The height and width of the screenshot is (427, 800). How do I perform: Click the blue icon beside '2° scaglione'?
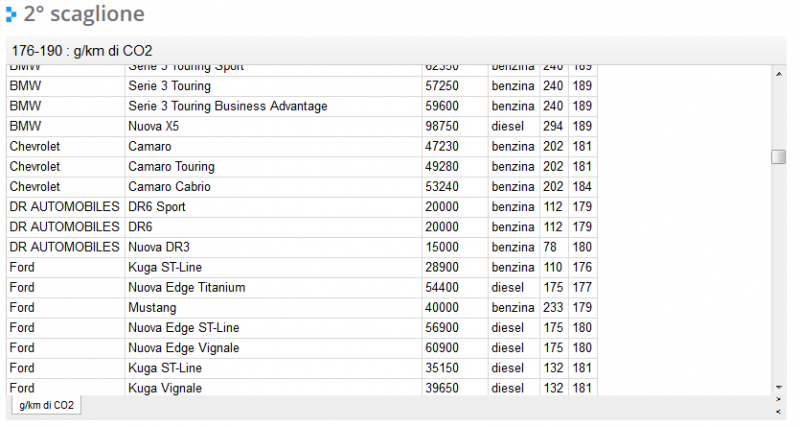[x=11, y=14]
